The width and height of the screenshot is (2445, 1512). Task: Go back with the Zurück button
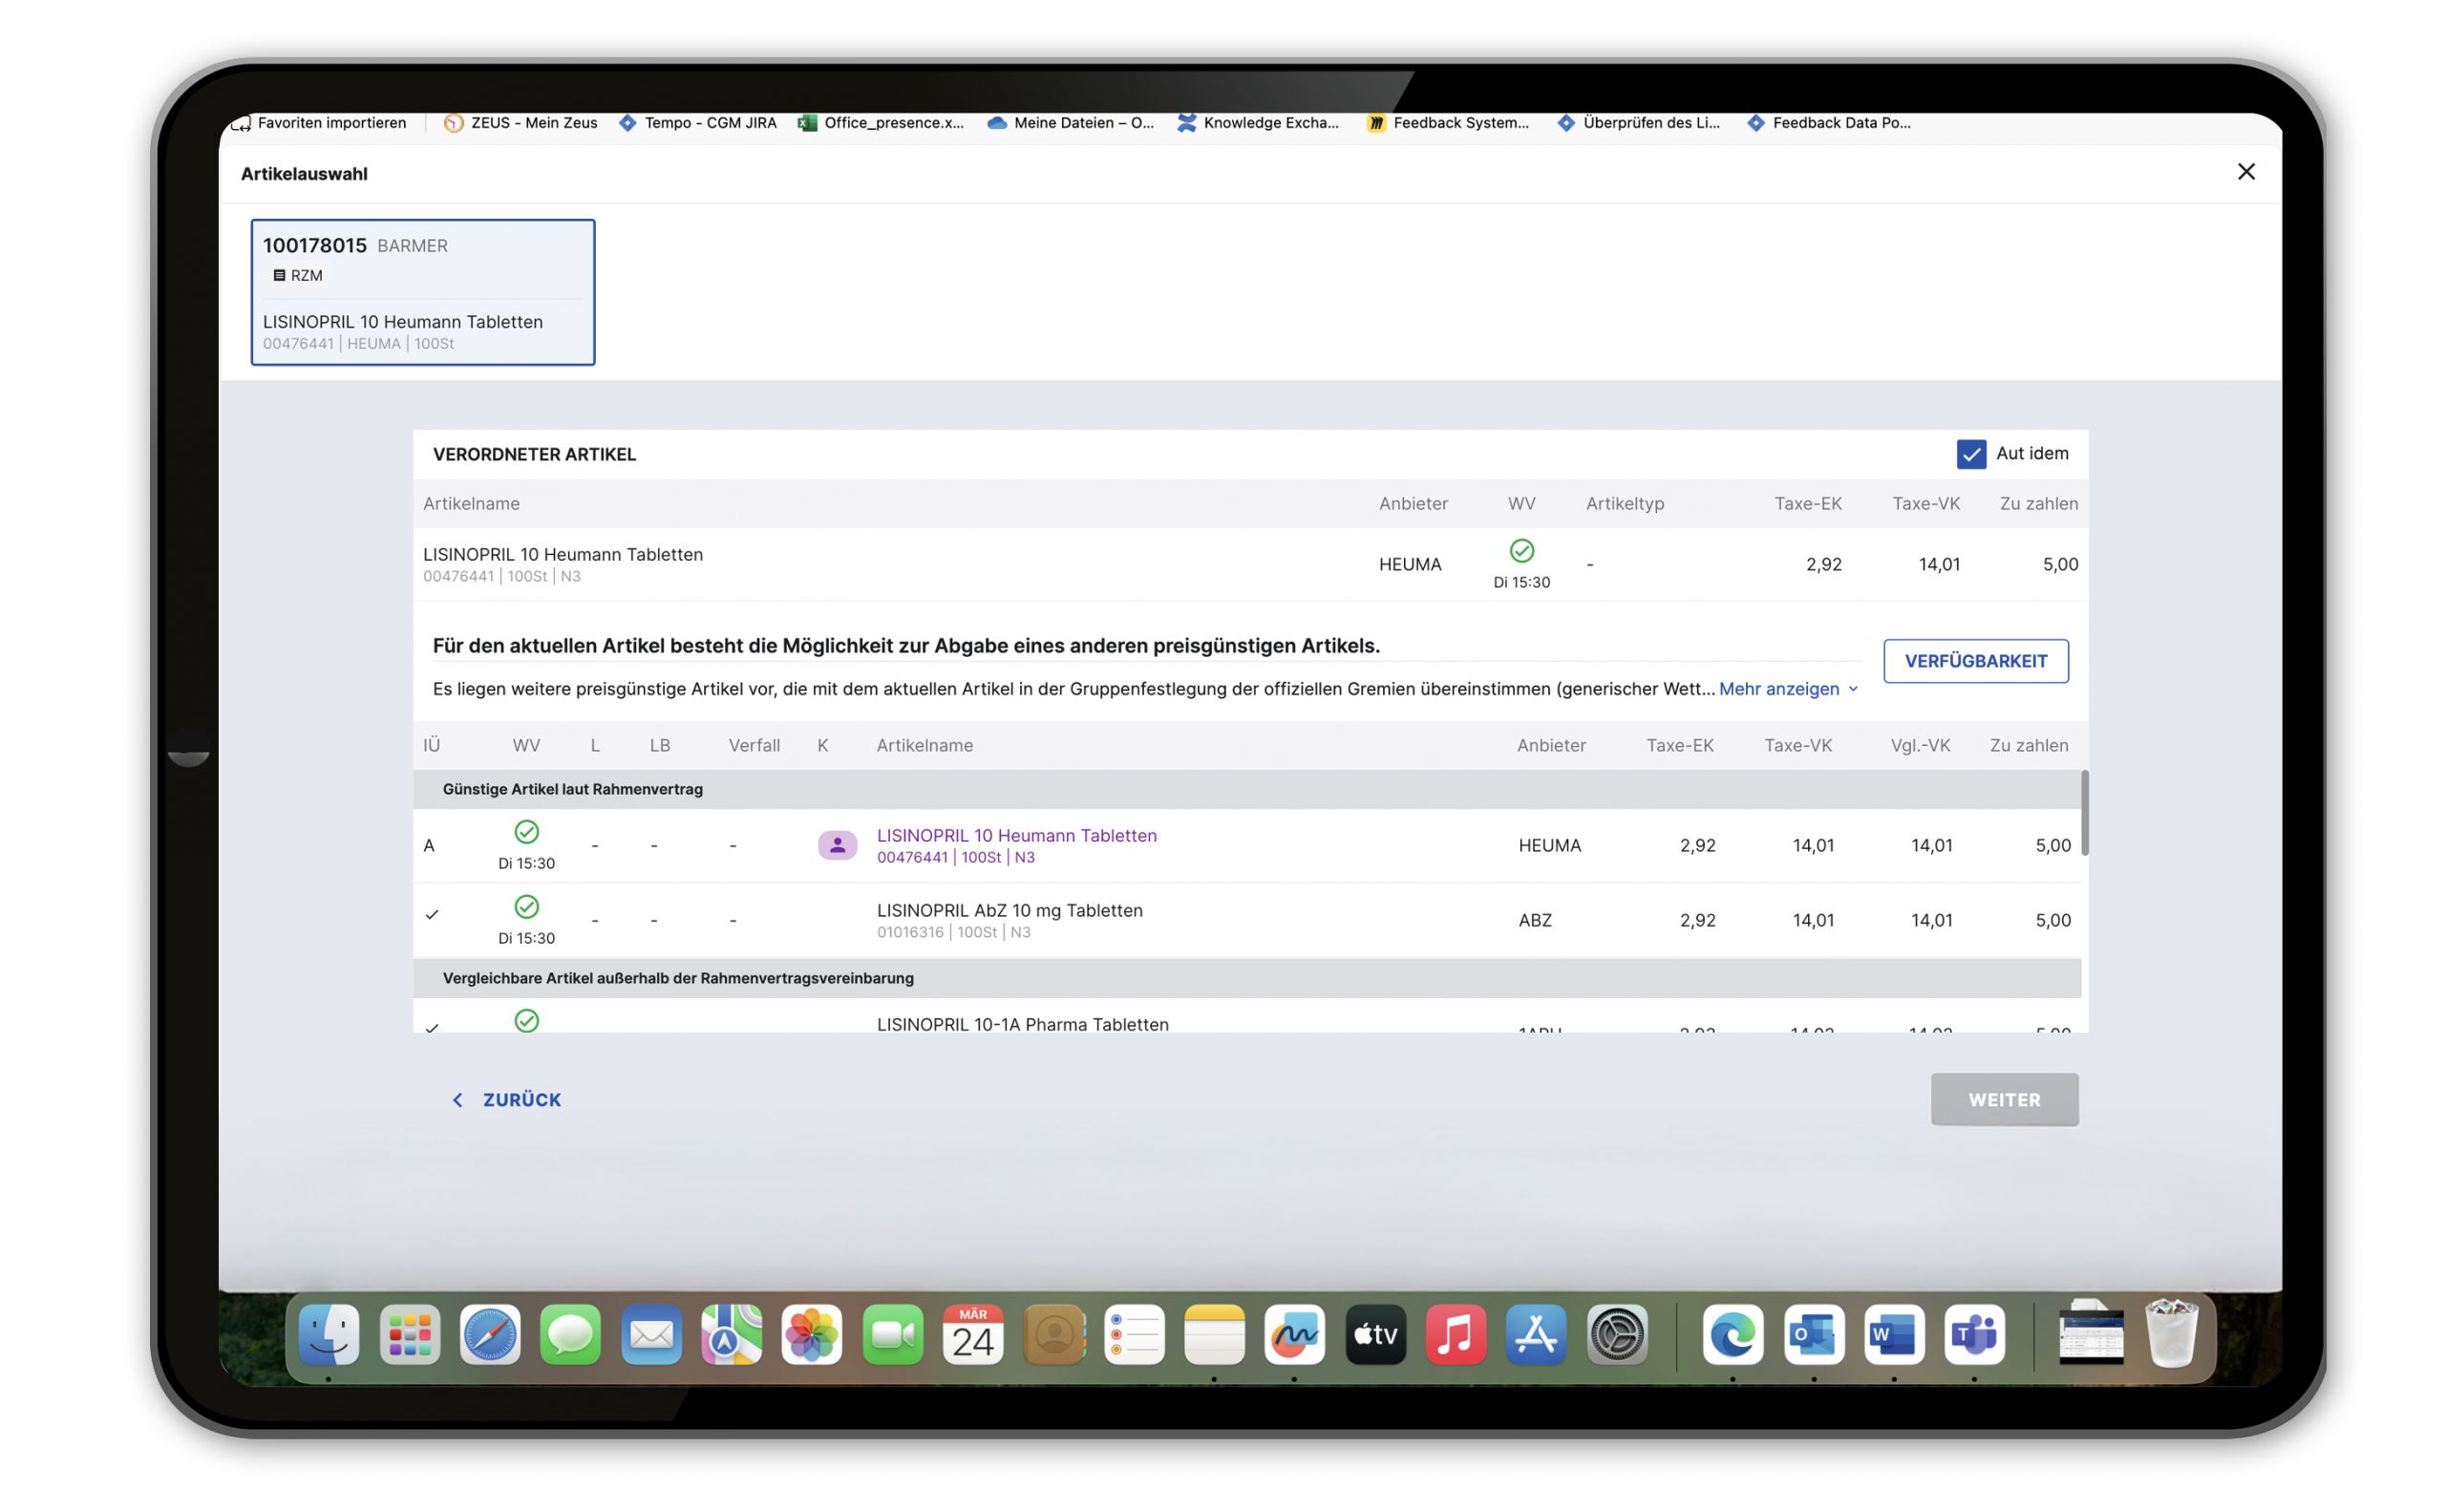point(506,1100)
